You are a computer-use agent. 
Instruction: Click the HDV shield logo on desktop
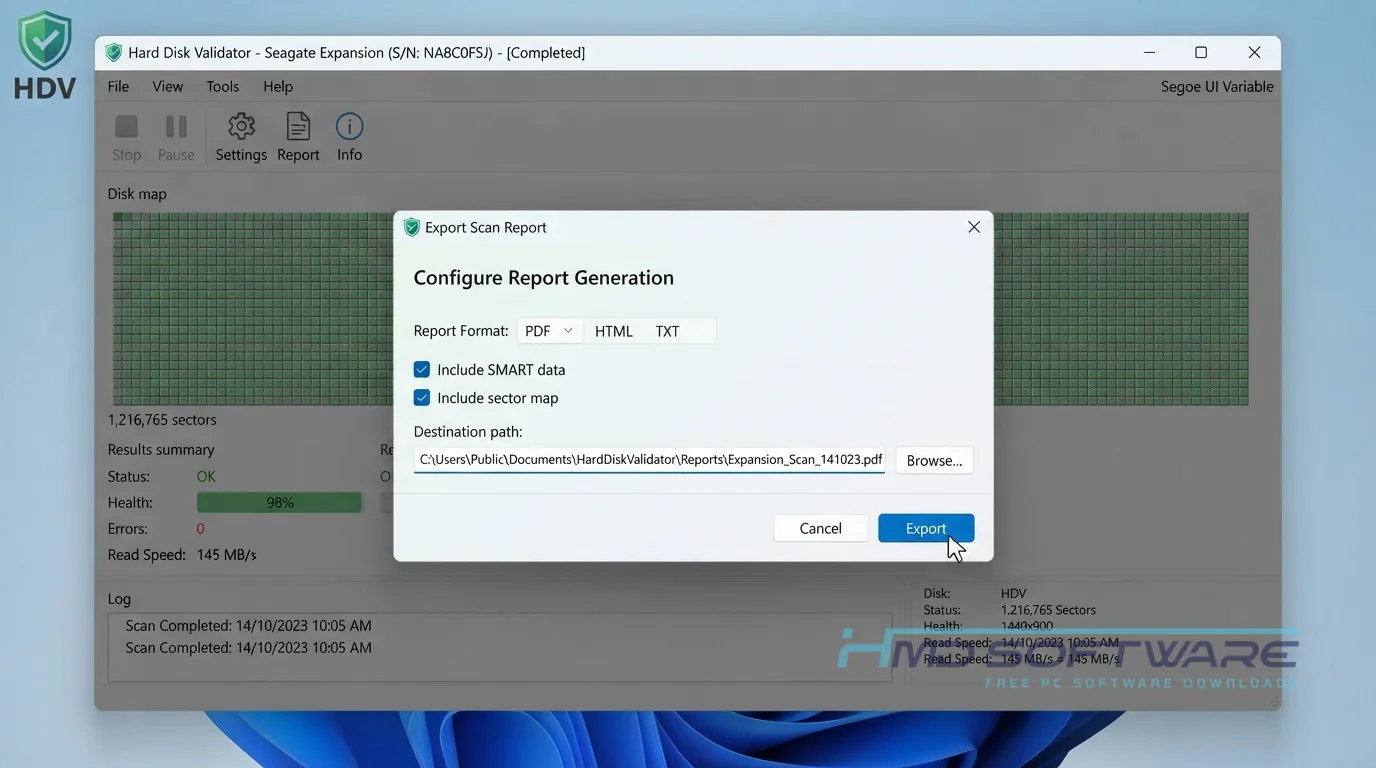click(x=46, y=42)
